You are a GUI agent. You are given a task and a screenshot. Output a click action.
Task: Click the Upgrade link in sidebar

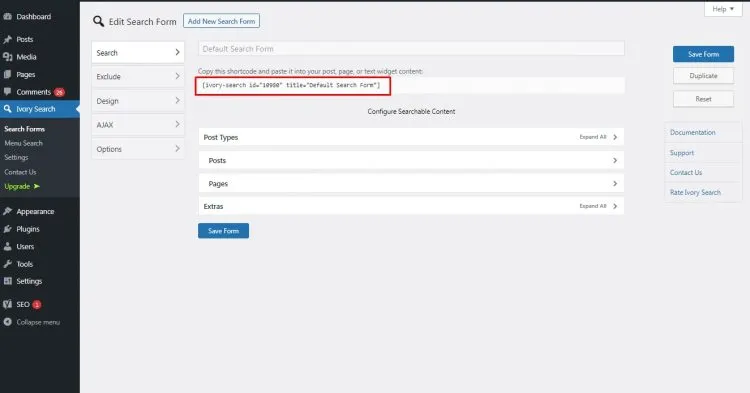[x=17, y=186]
